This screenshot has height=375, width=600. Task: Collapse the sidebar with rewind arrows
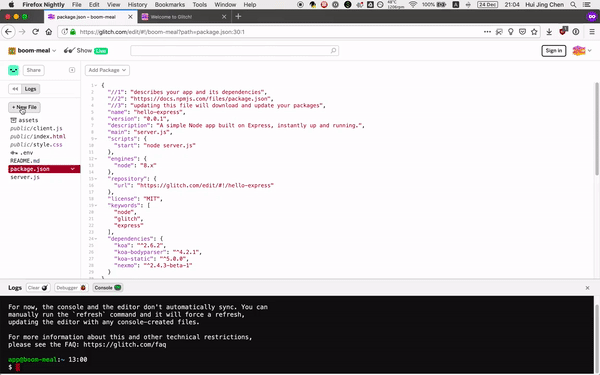tap(15, 89)
